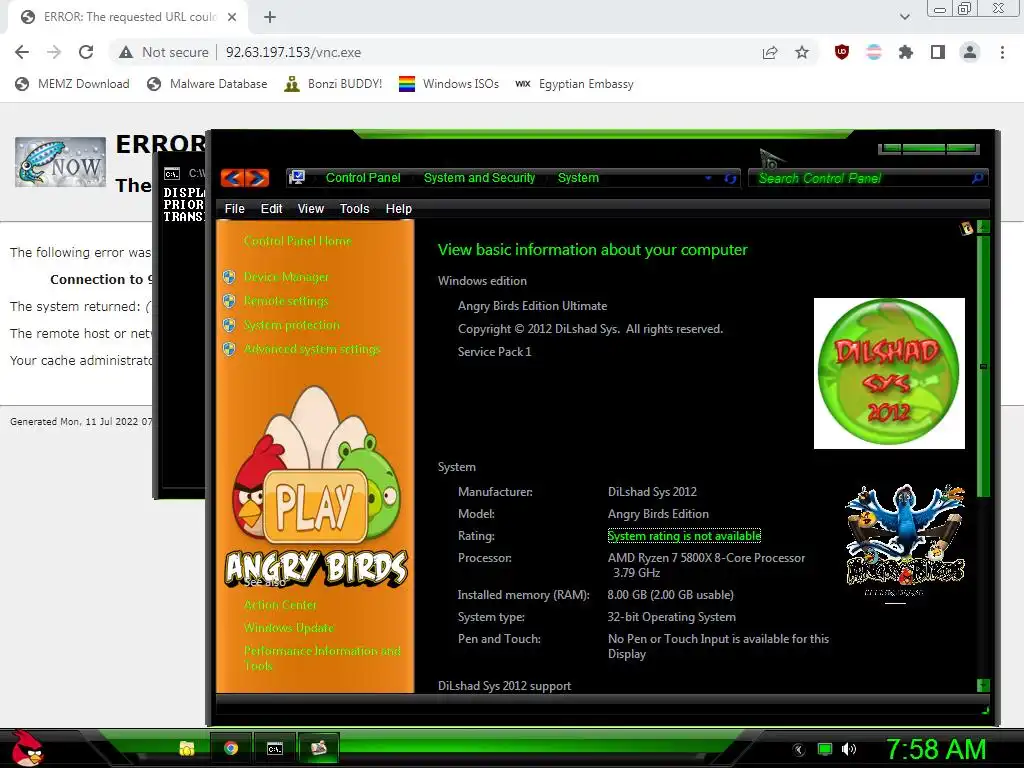Open uBlock Origin extension icon
The width and height of the screenshot is (1024, 768).
pyautogui.click(x=842, y=52)
